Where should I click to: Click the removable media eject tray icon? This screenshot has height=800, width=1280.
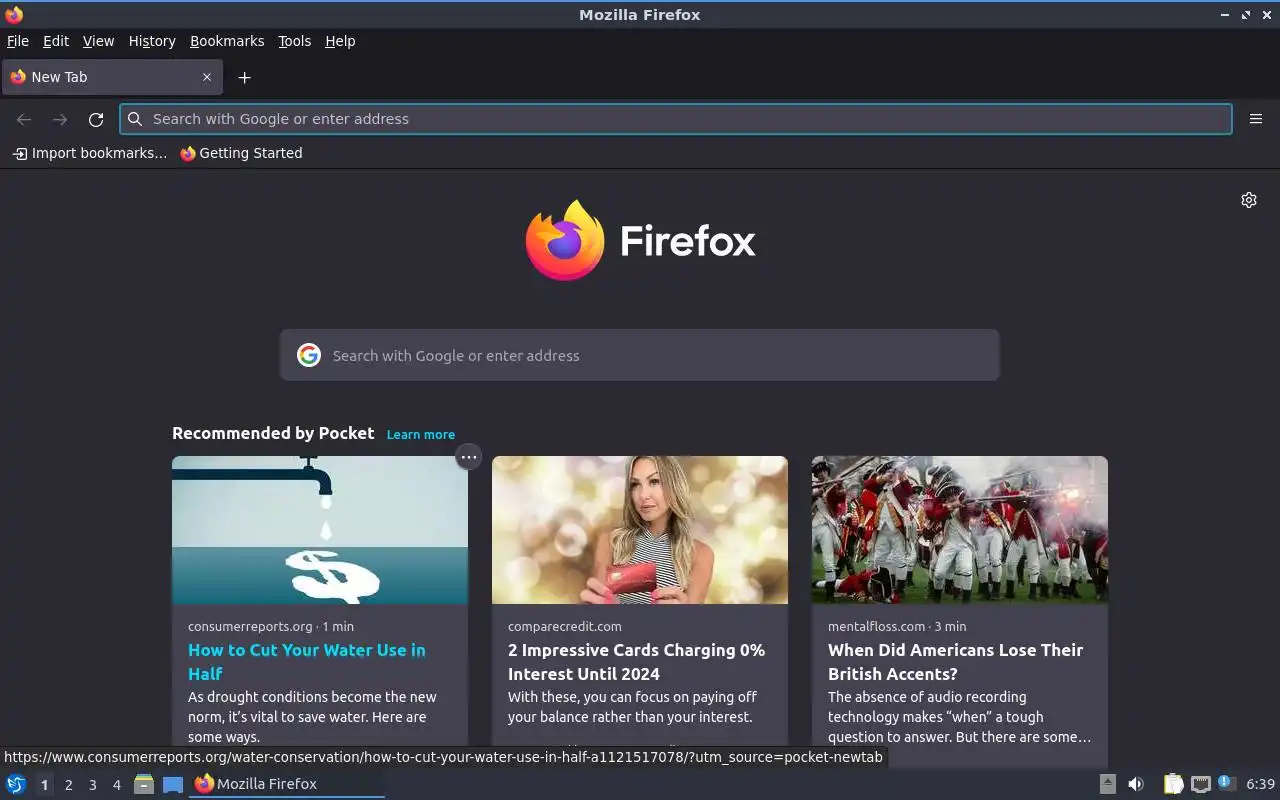[x=1107, y=784]
